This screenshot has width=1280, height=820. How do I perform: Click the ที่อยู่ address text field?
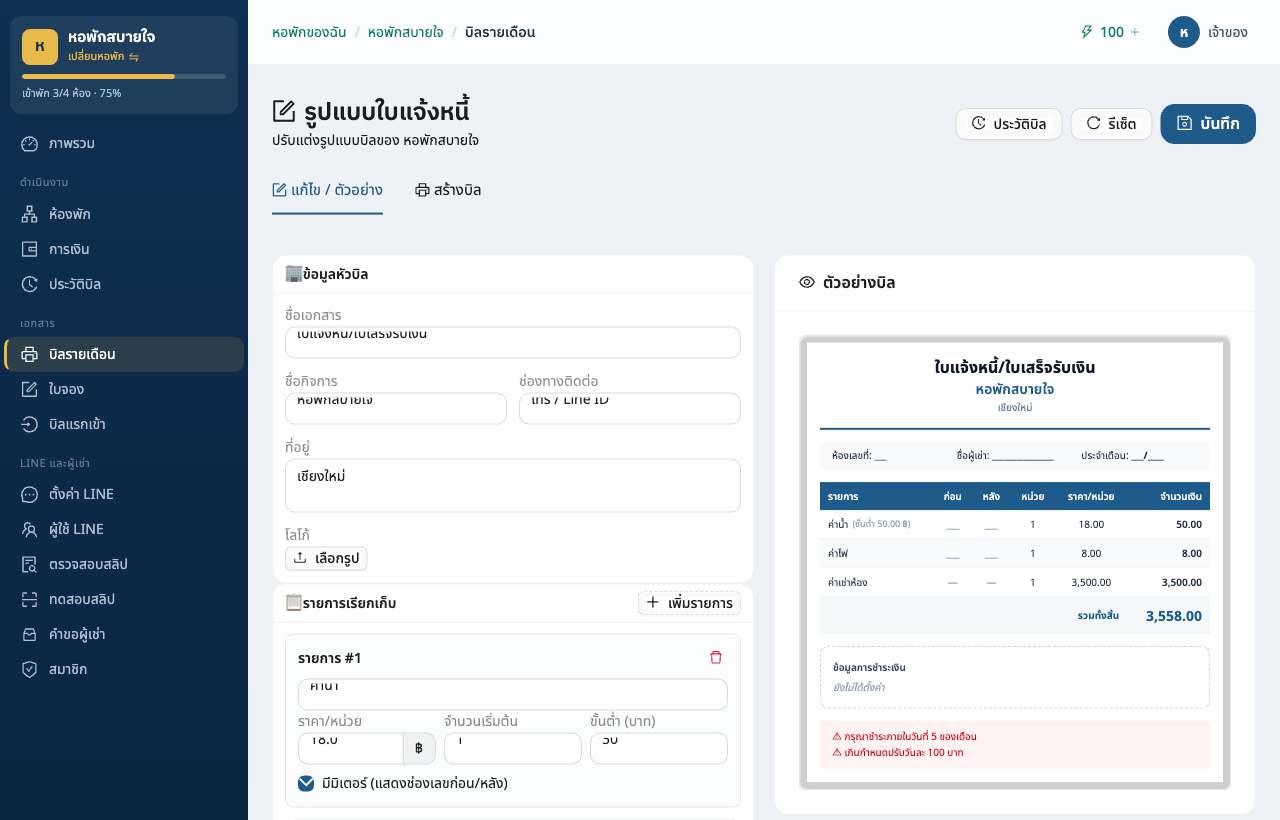click(x=512, y=485)
